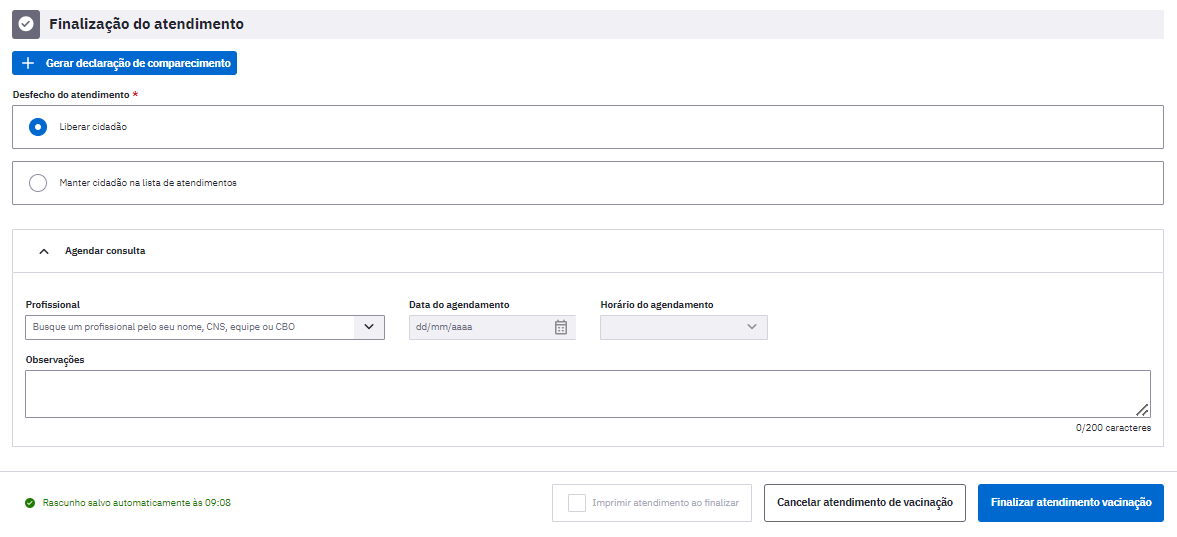Screen dimensions: 1177x537
Task: Click the Data do agendamento date field
Action: coord(492,327)
